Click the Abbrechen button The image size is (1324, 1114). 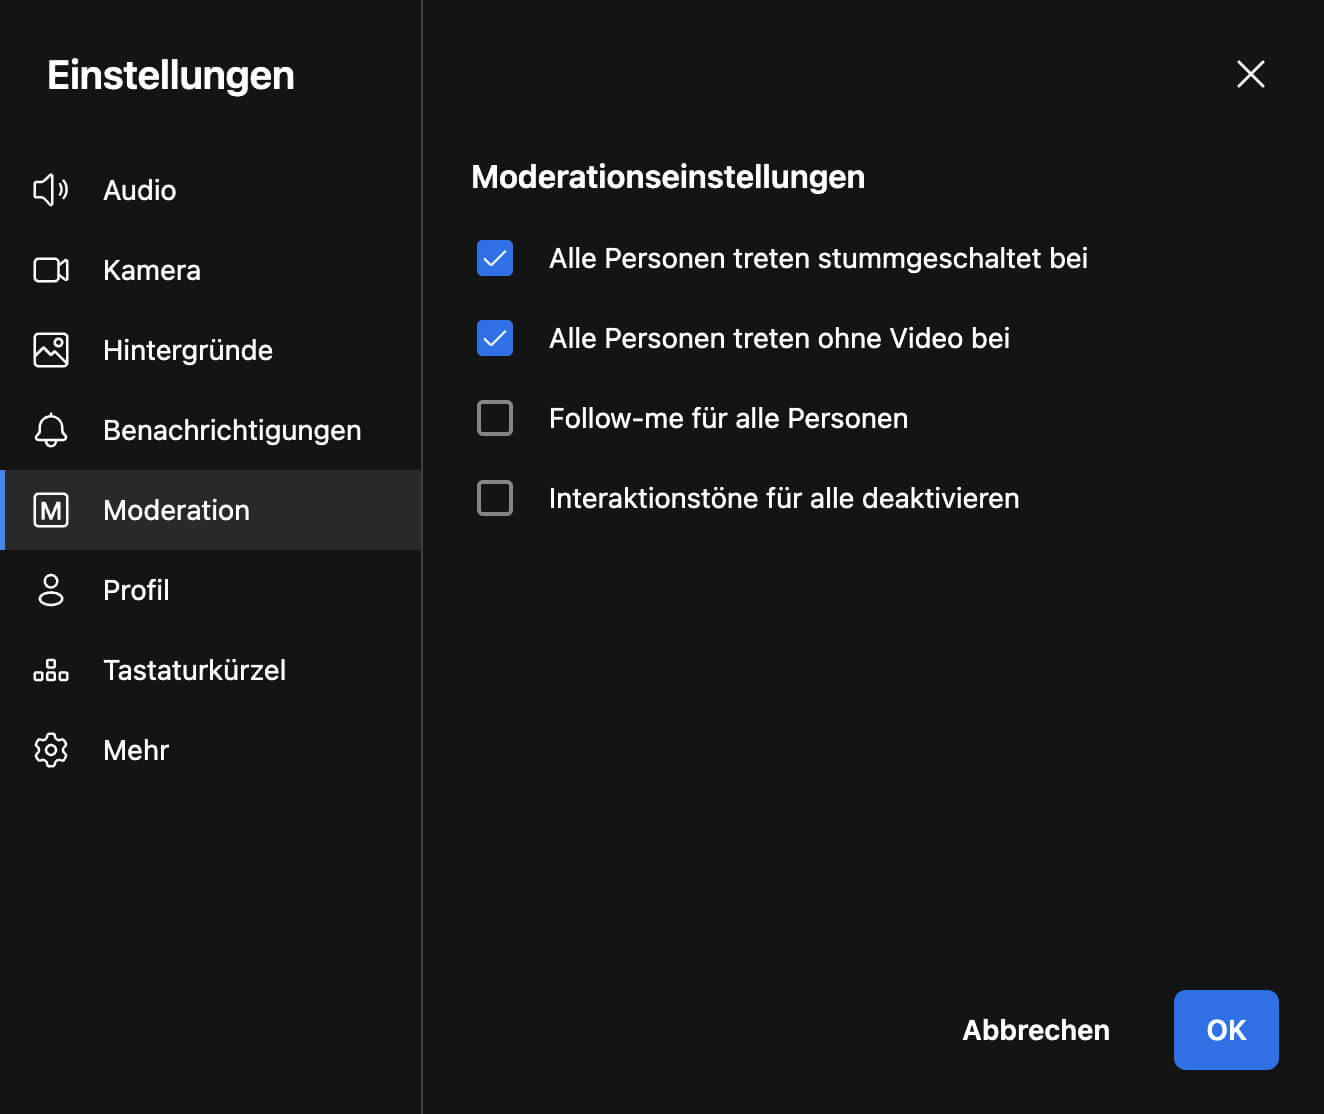[x=1036, y=1030]
